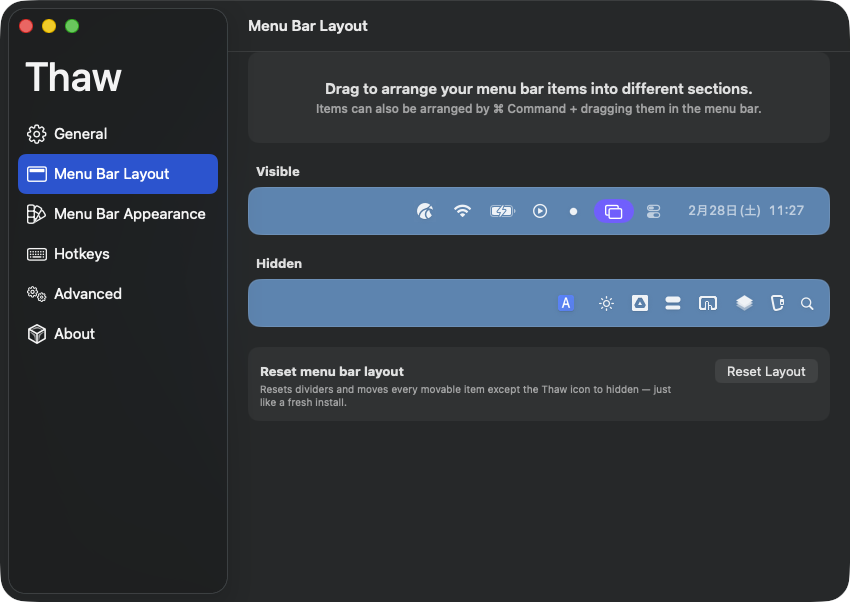Click the date and time clock item
The image size is (850, 602).
click(x=746, y=211)
